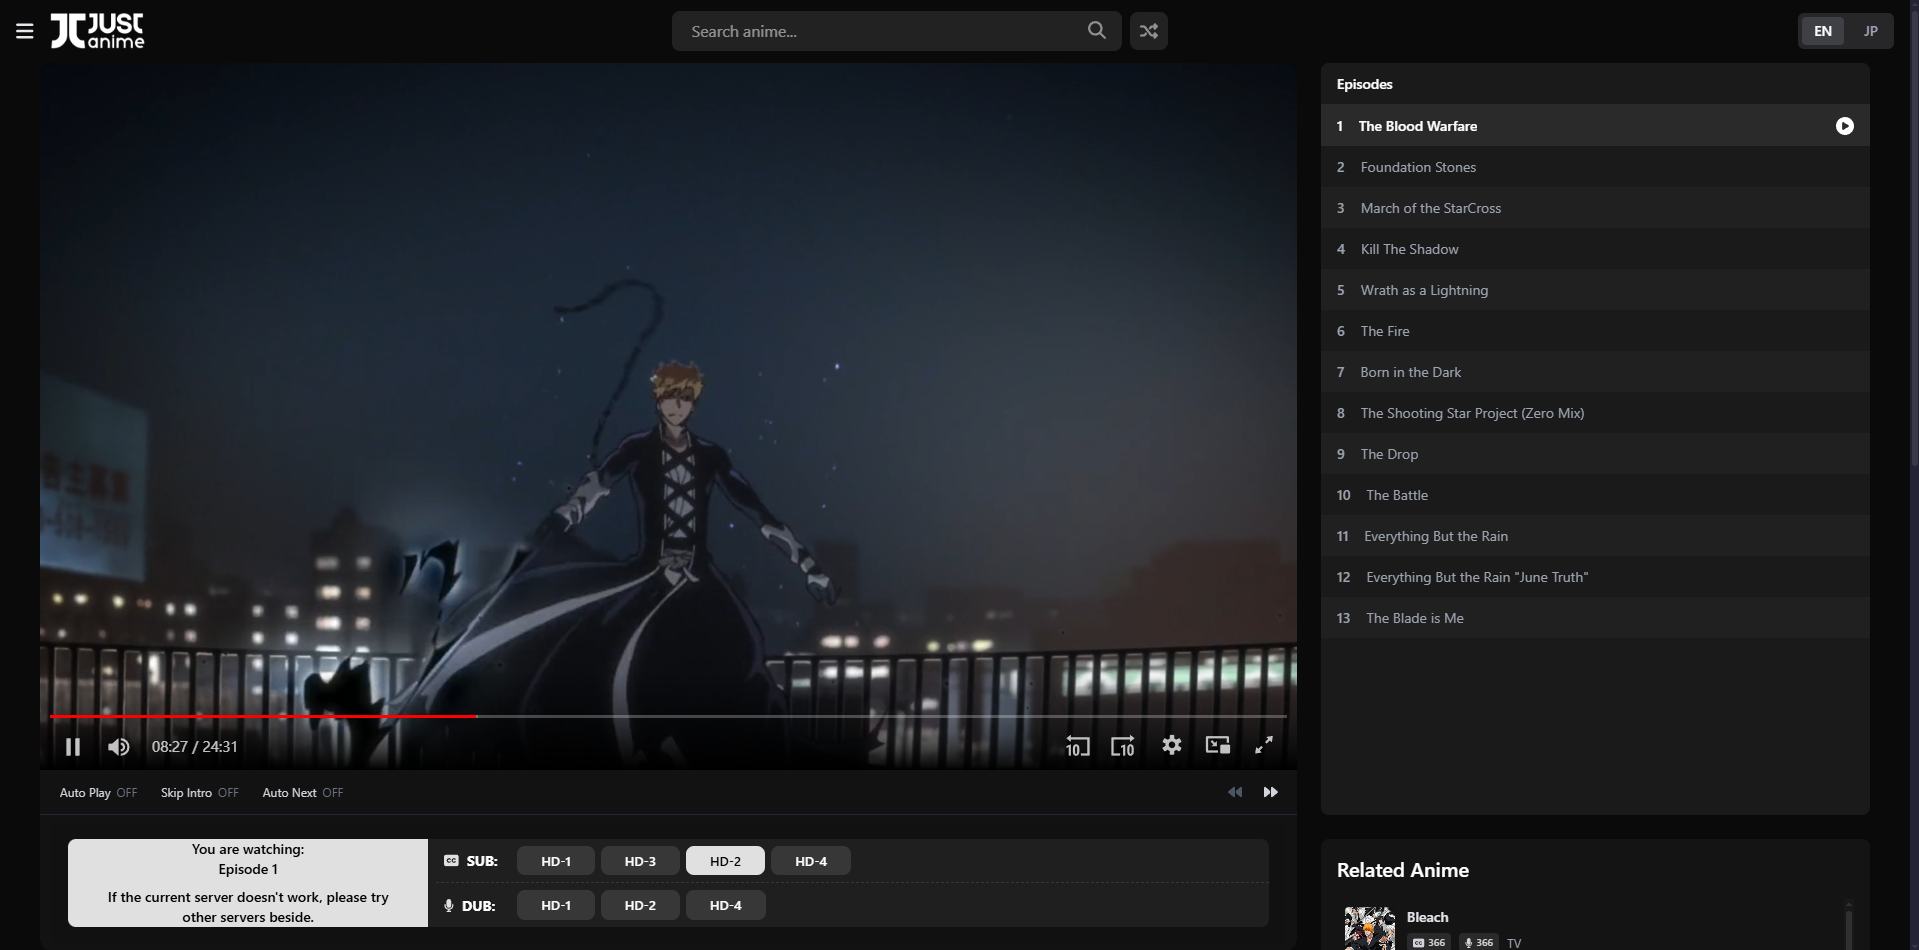Open the hamburger sidebar menu

click(x=25, y=31)
